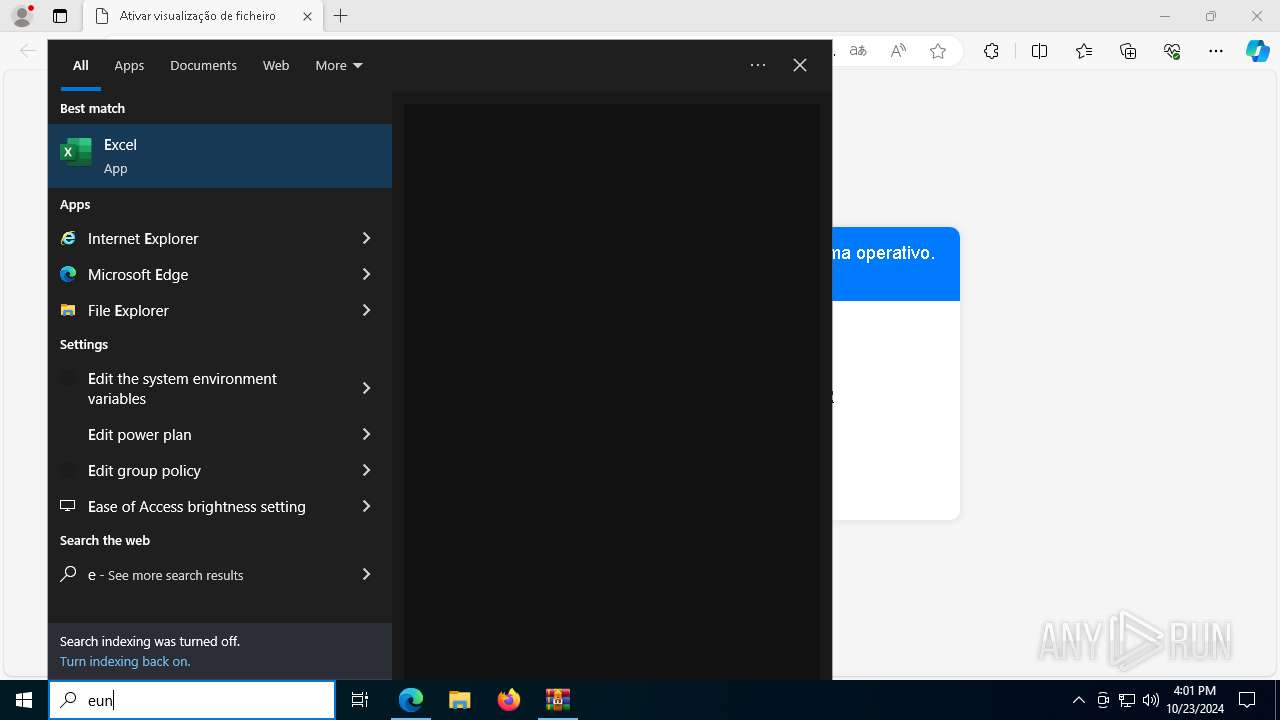The width and height of the screenshot is (1280, 720).
Task: Click the web search magnifier result
Action: click(68, 574)
